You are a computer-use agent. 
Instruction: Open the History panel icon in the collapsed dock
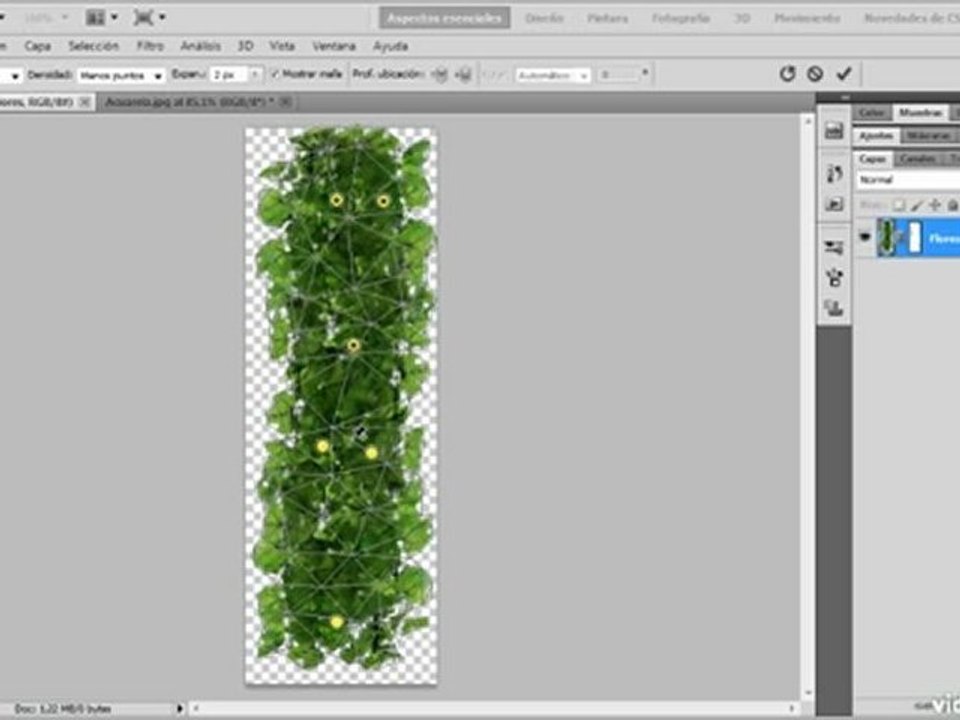(834, 174)
